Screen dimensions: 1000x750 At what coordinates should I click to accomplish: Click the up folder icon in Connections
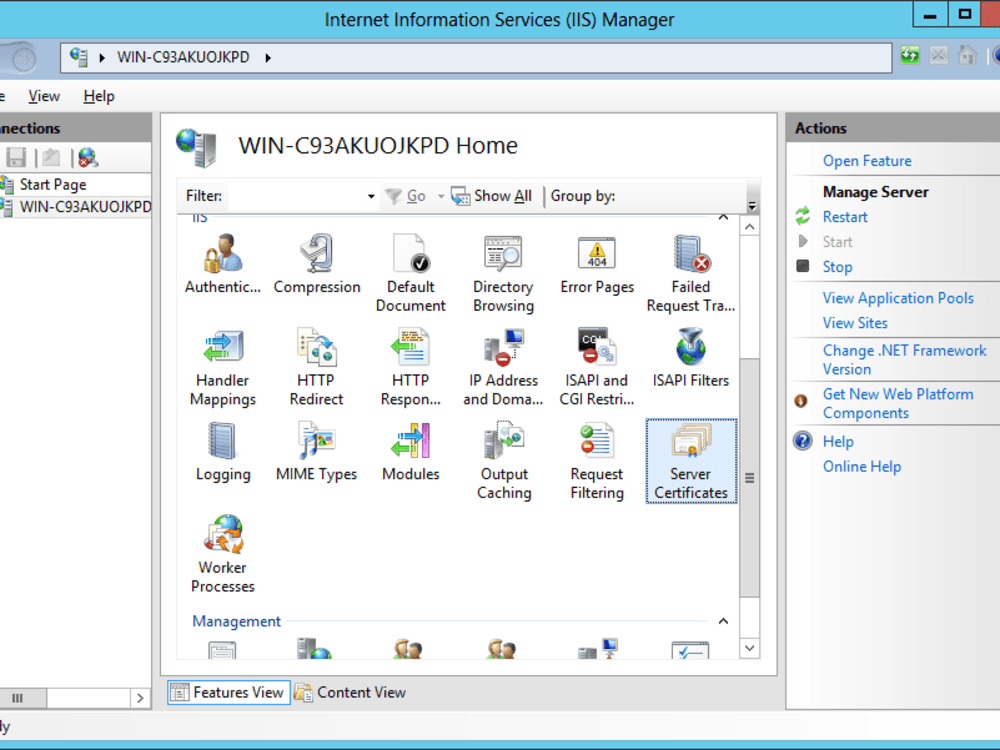[x=52, y=158]
